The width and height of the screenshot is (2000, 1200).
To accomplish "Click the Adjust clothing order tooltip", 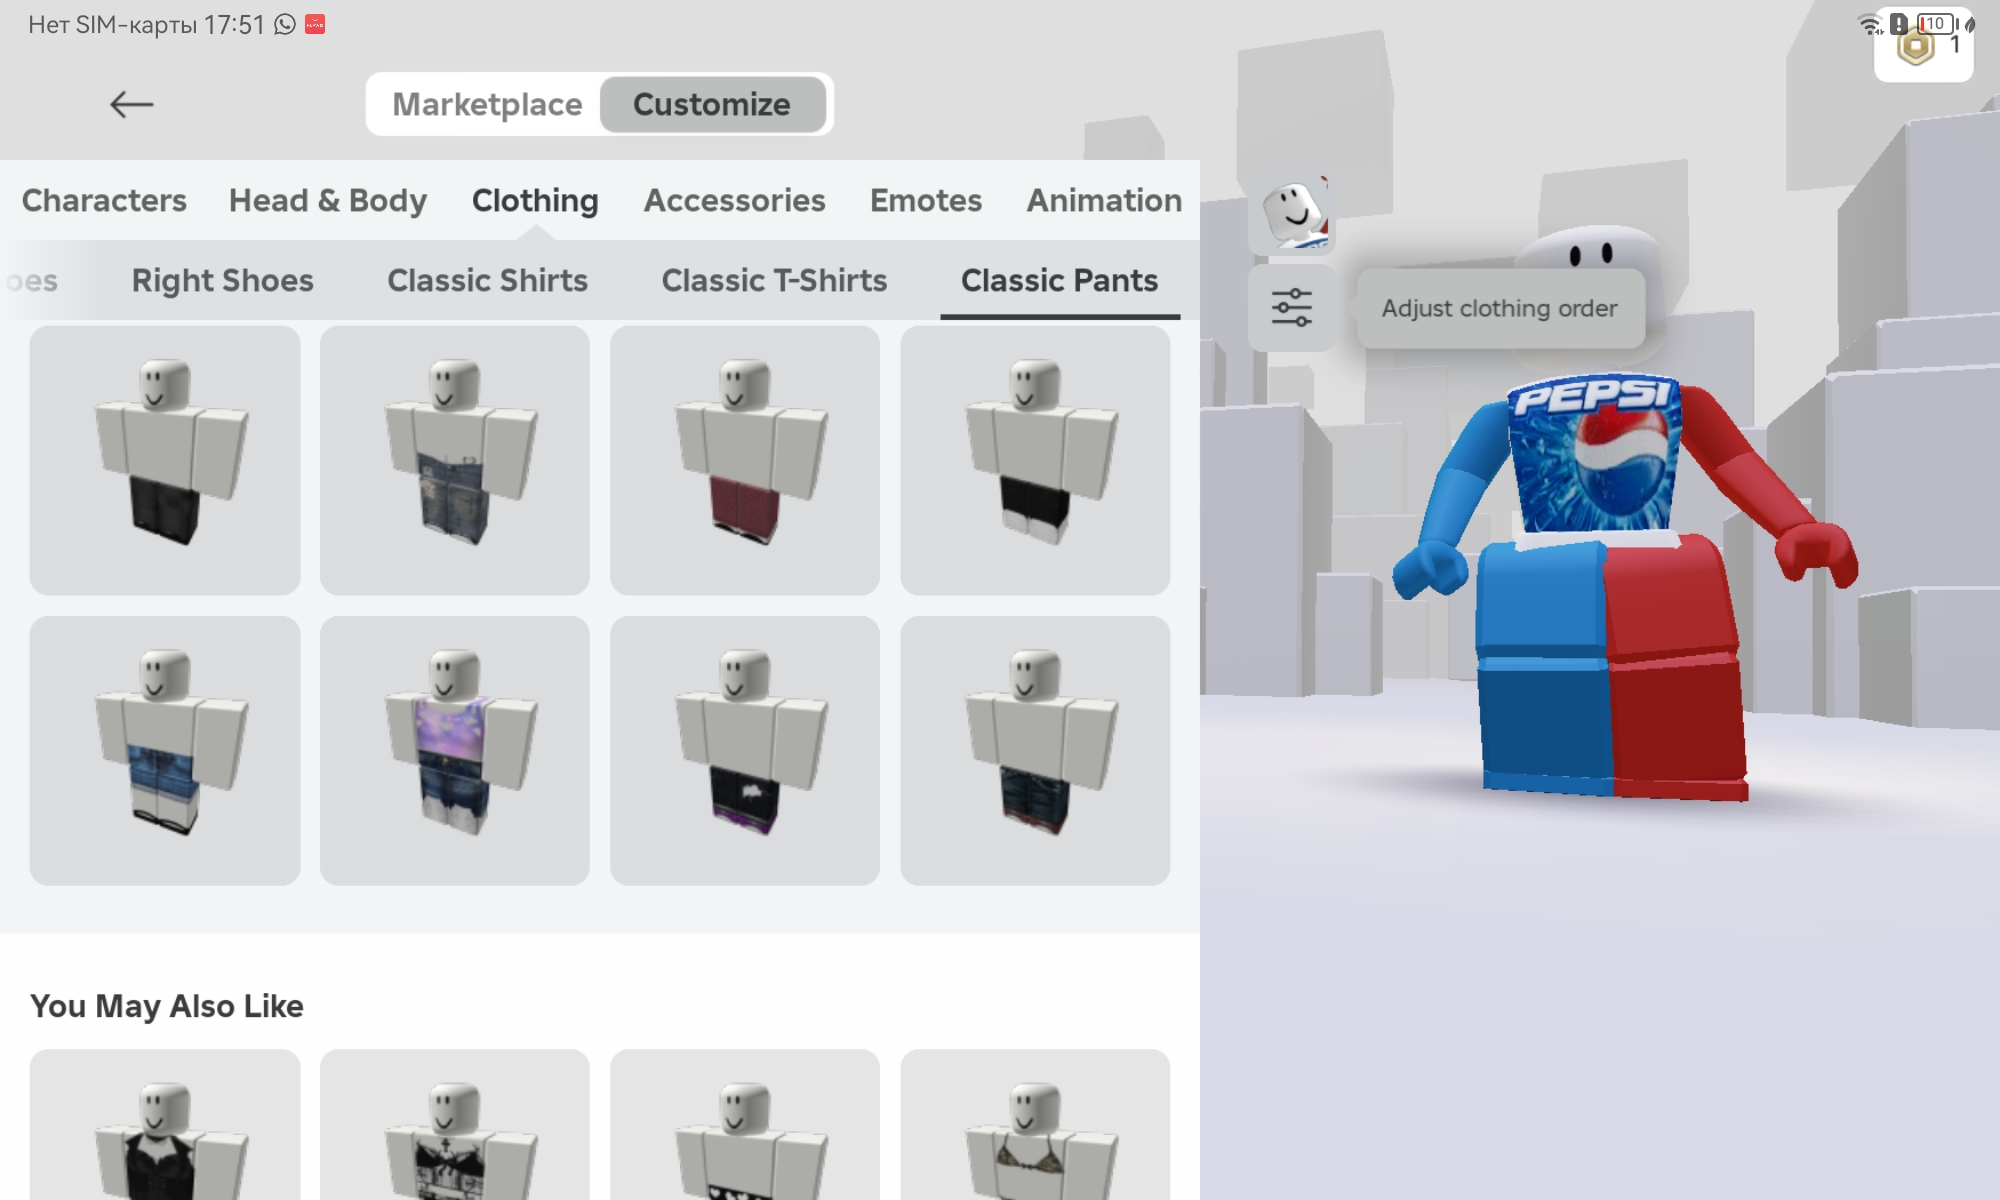I will click(x=1499, y=308).
